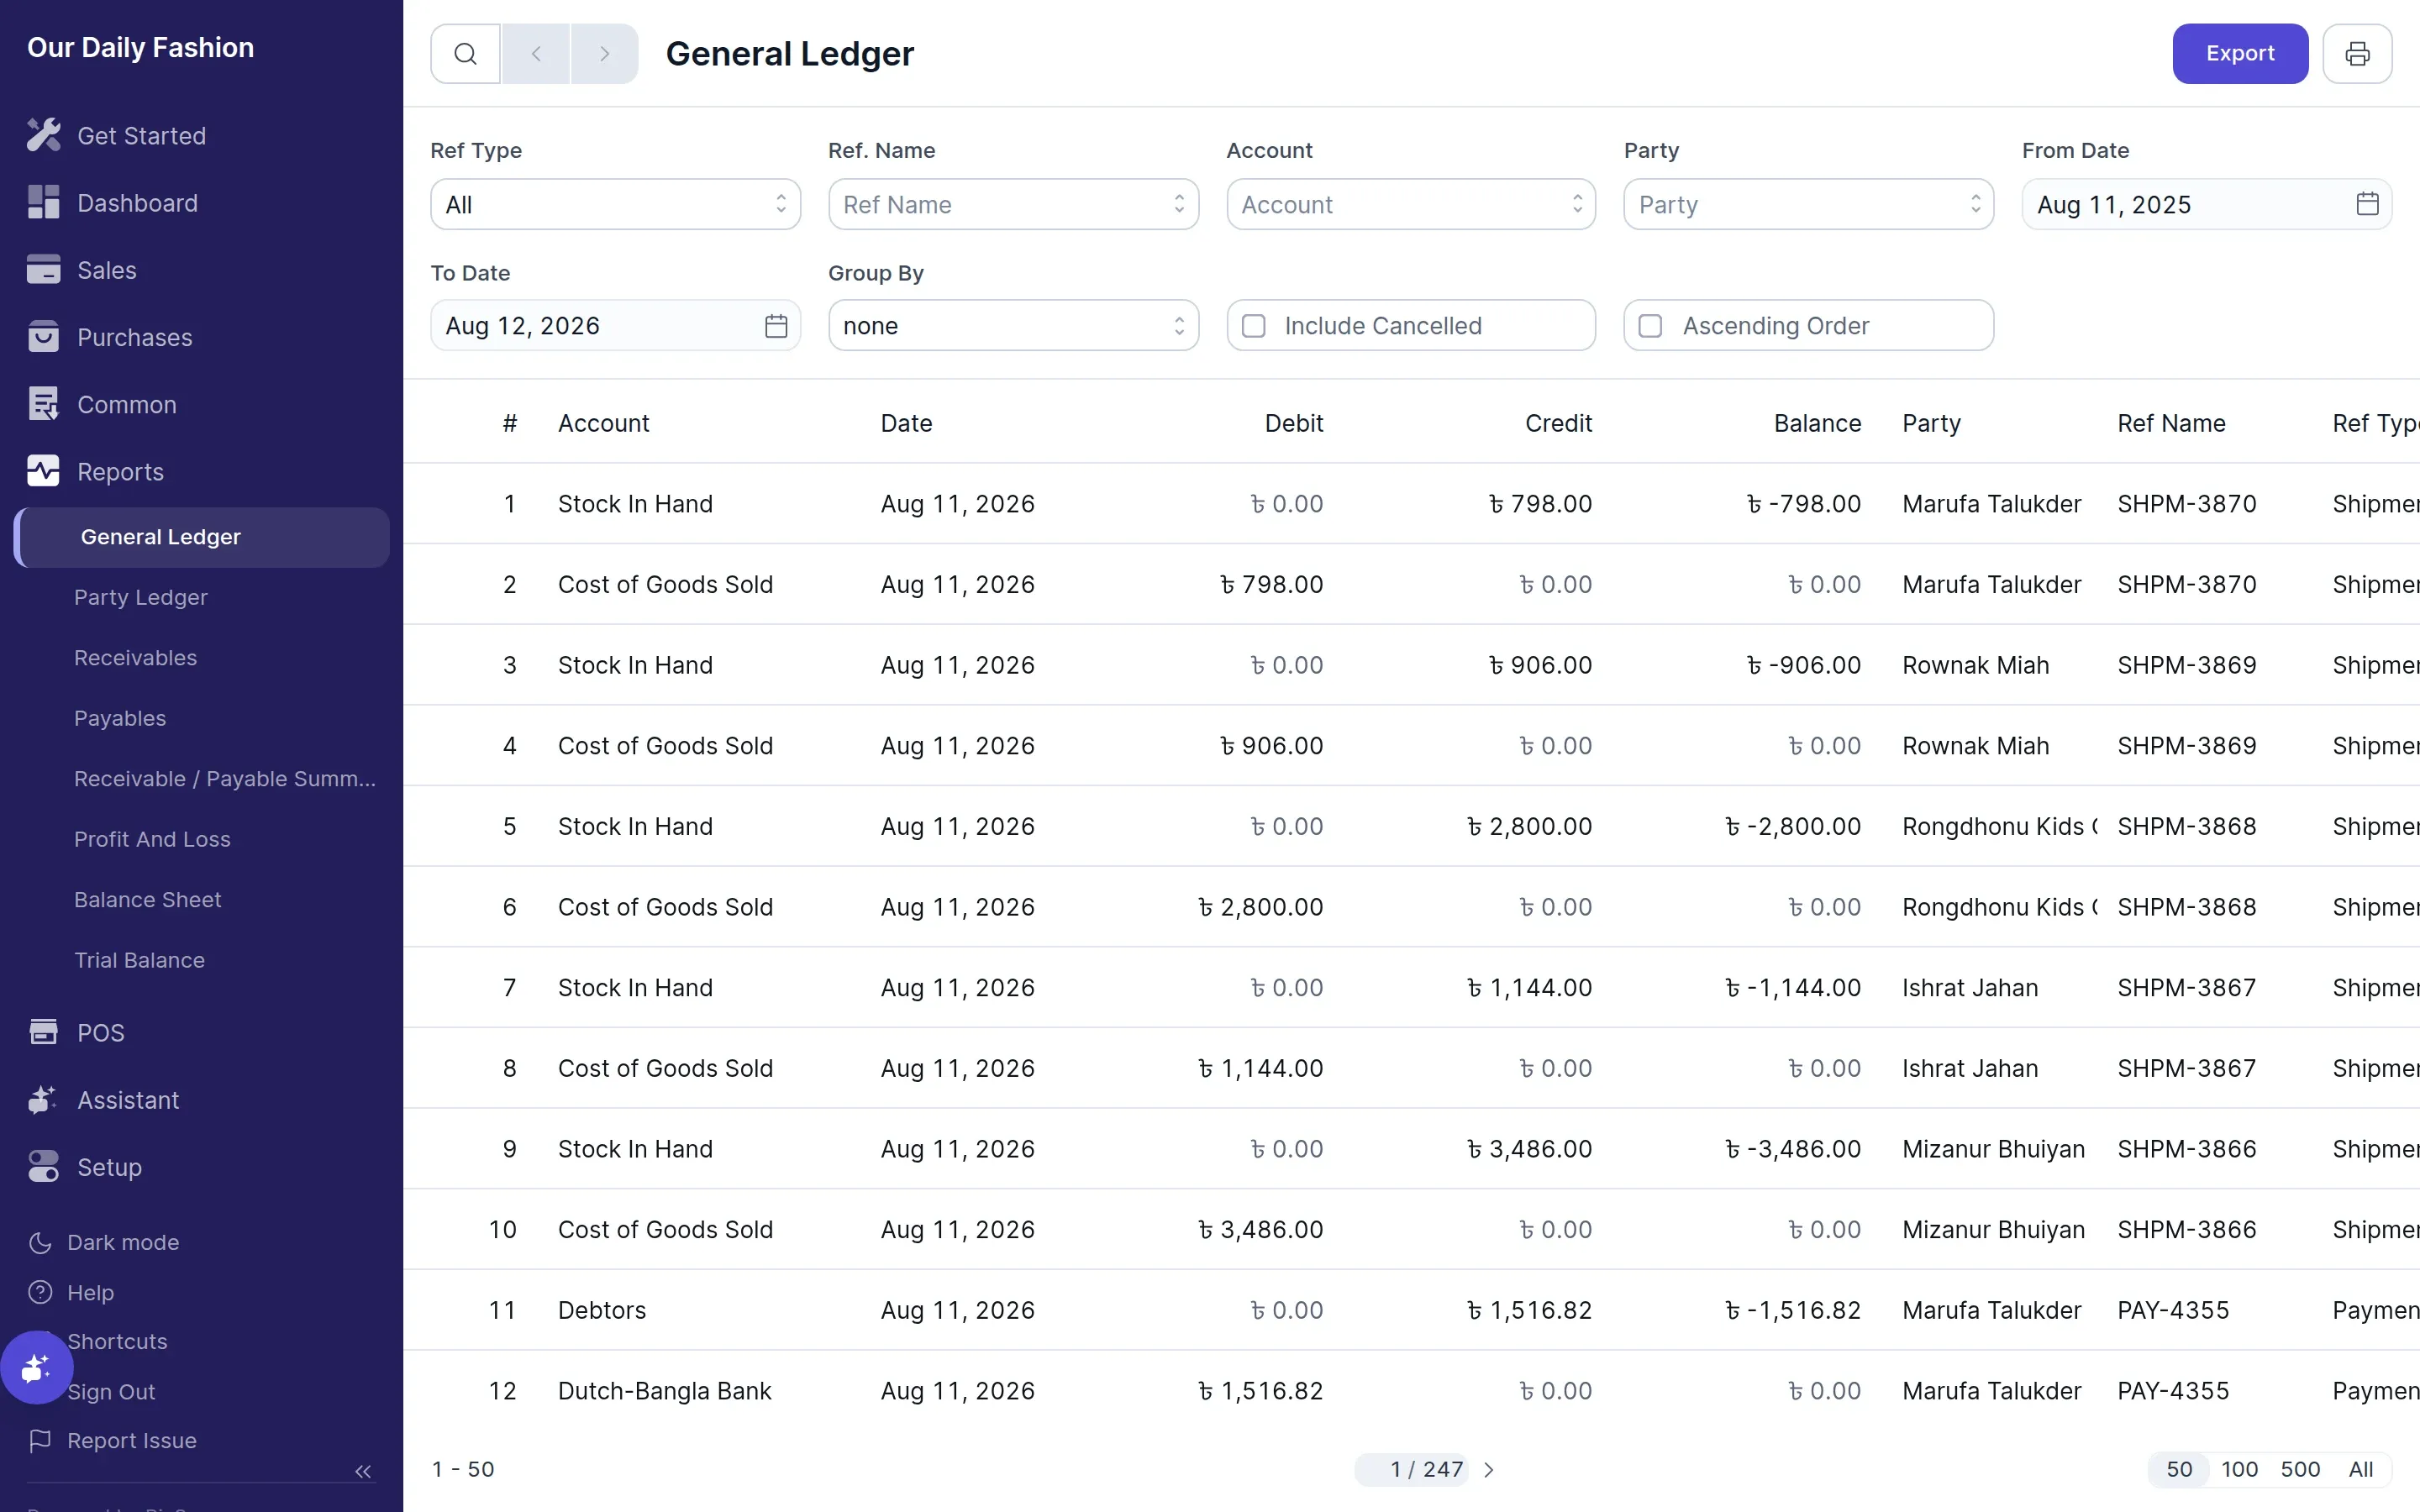The height and width of the screenshot is (1512, 2420).
Task: Go to next page of results
Action: pyautogui.click(x=1489, y=1470)
